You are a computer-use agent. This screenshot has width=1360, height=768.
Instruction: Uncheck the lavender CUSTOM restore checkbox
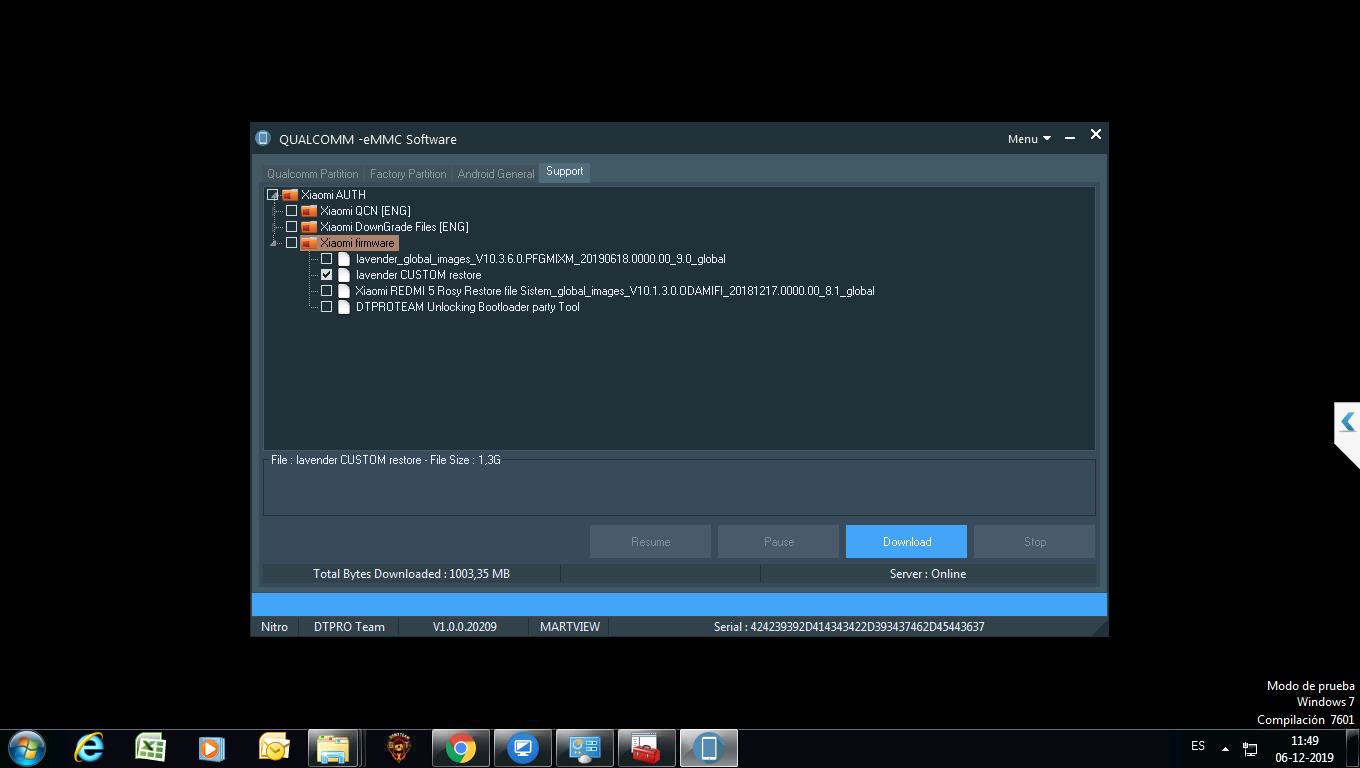326,275
